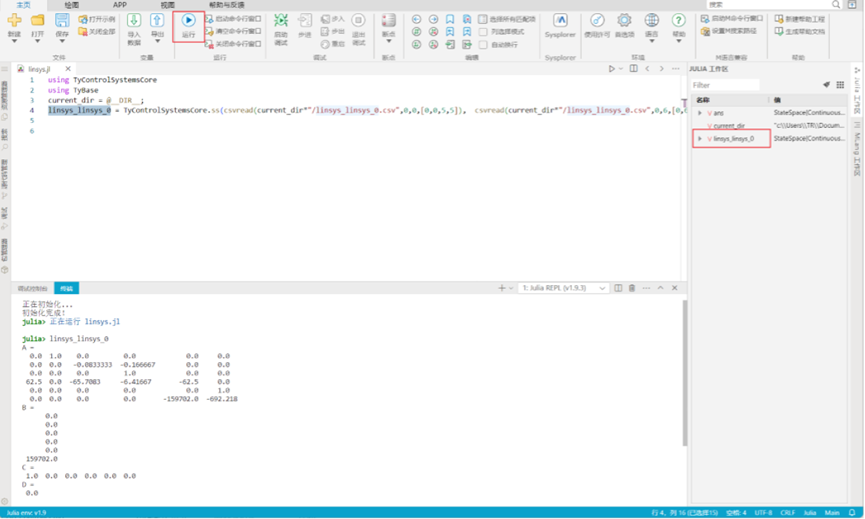Expand the ans variable in workspace
865x519 pixels.
(x=700, y=113)
